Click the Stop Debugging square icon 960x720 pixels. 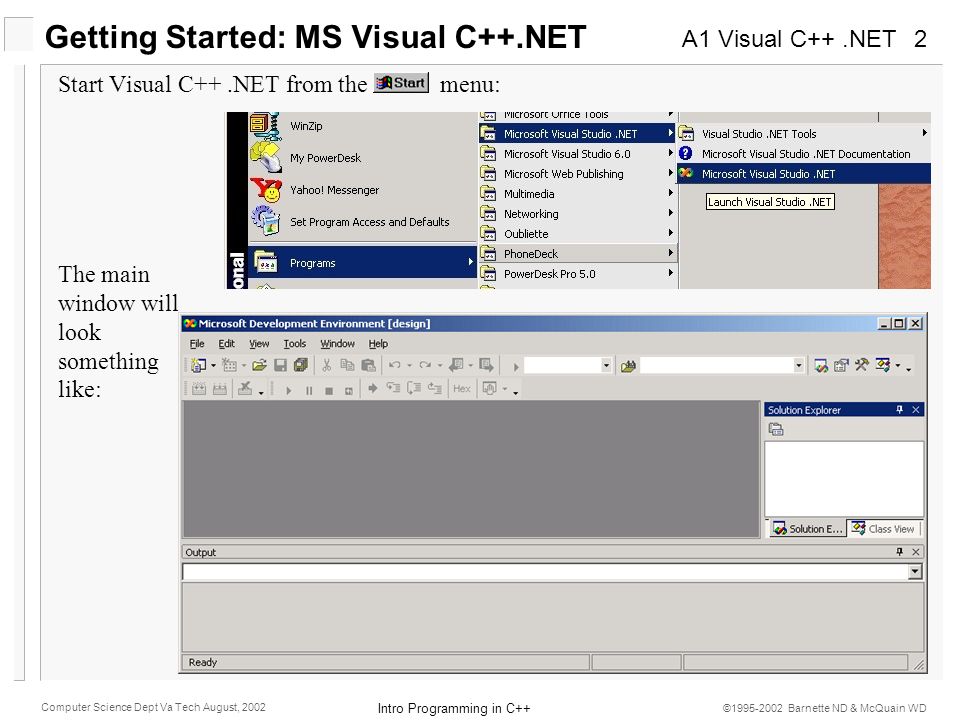(x=329, y=390)
